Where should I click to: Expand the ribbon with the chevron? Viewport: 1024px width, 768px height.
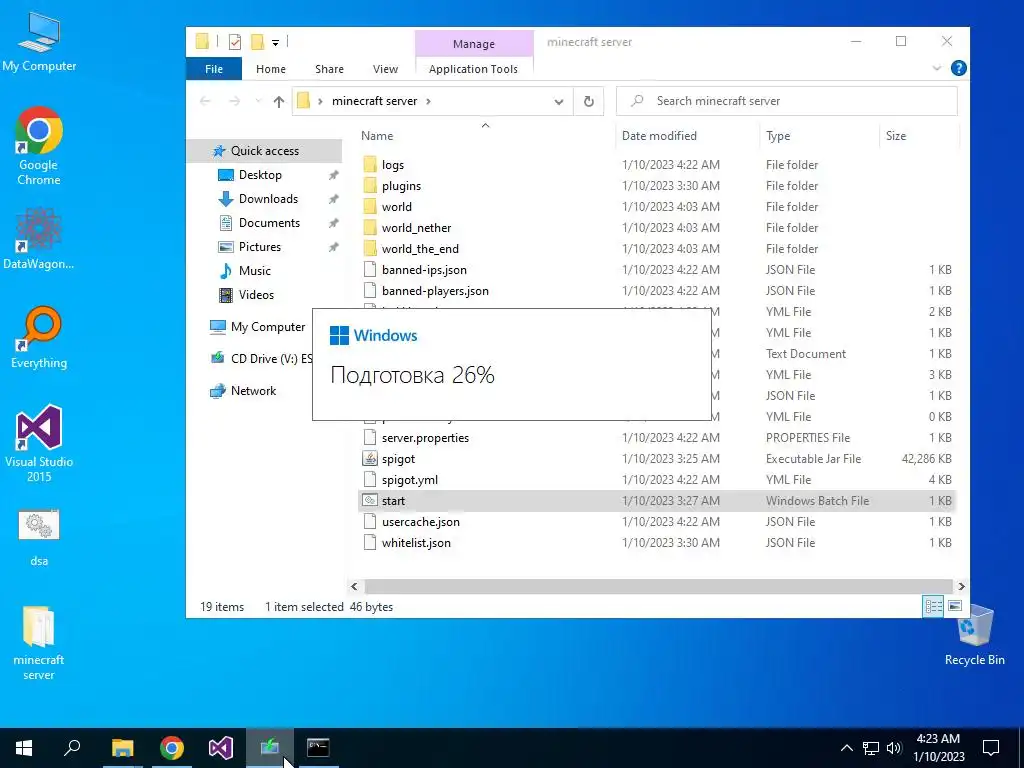pyautogui.click(x=936, y=68)
